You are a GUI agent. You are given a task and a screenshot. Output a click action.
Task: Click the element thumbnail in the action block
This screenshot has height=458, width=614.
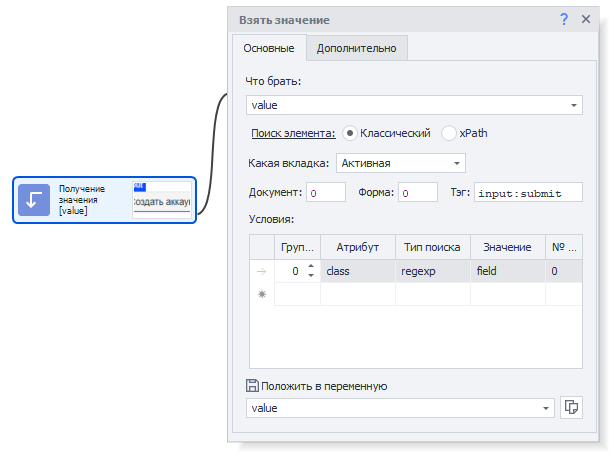[161, 199]
